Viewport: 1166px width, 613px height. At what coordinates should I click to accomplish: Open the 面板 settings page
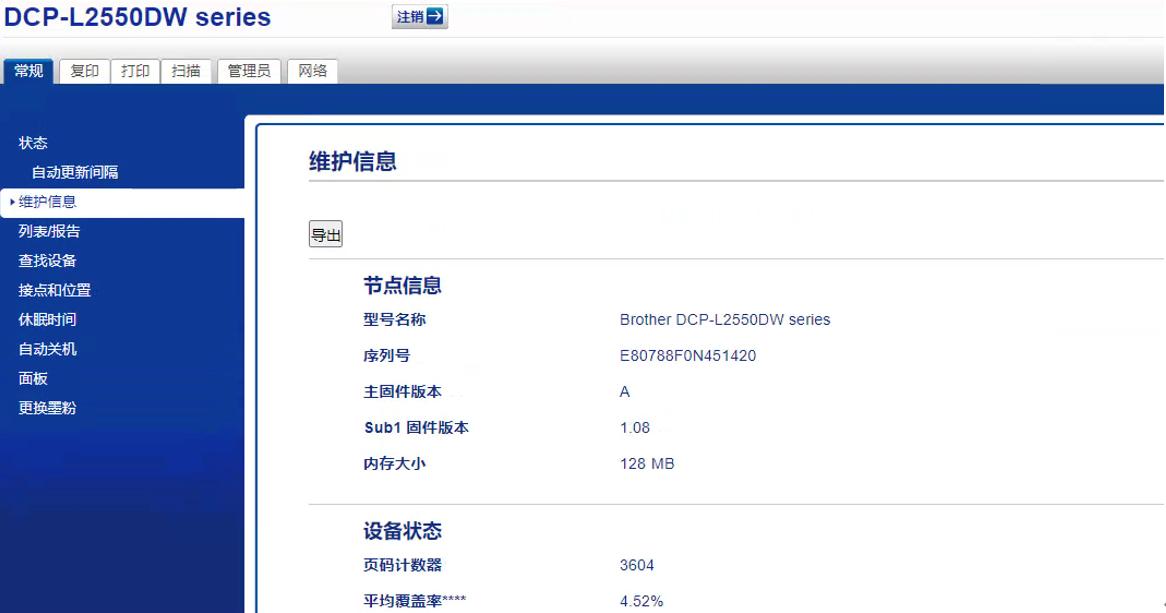(33, 377)
